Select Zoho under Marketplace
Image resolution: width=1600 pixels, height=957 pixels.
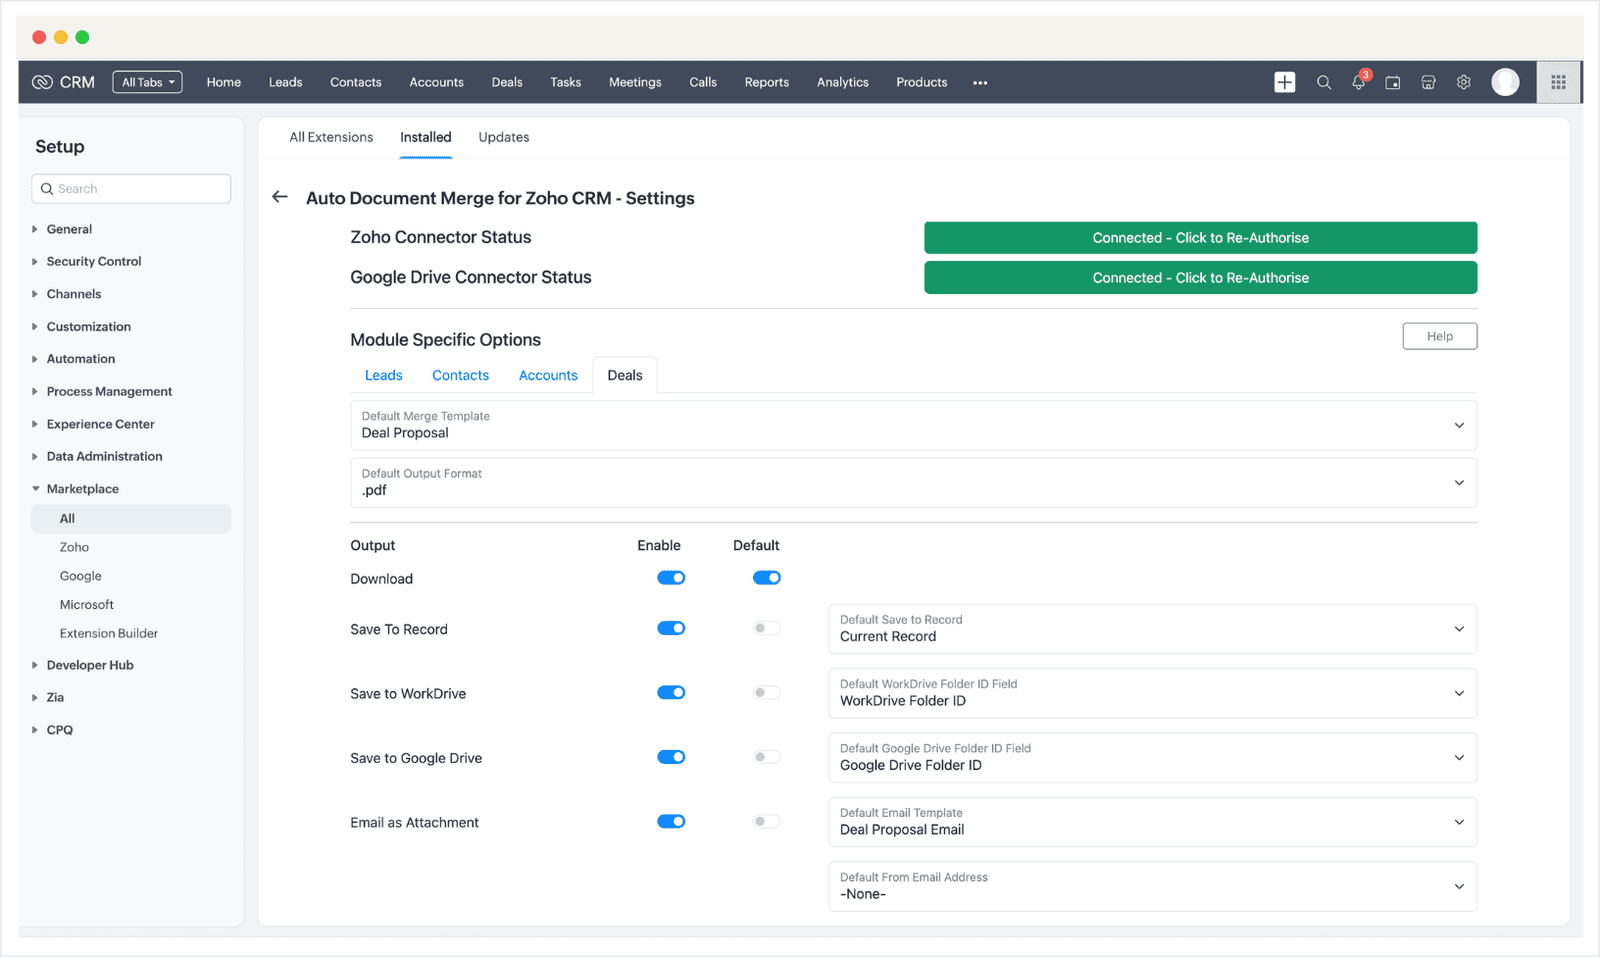click(x=74, y=547)
